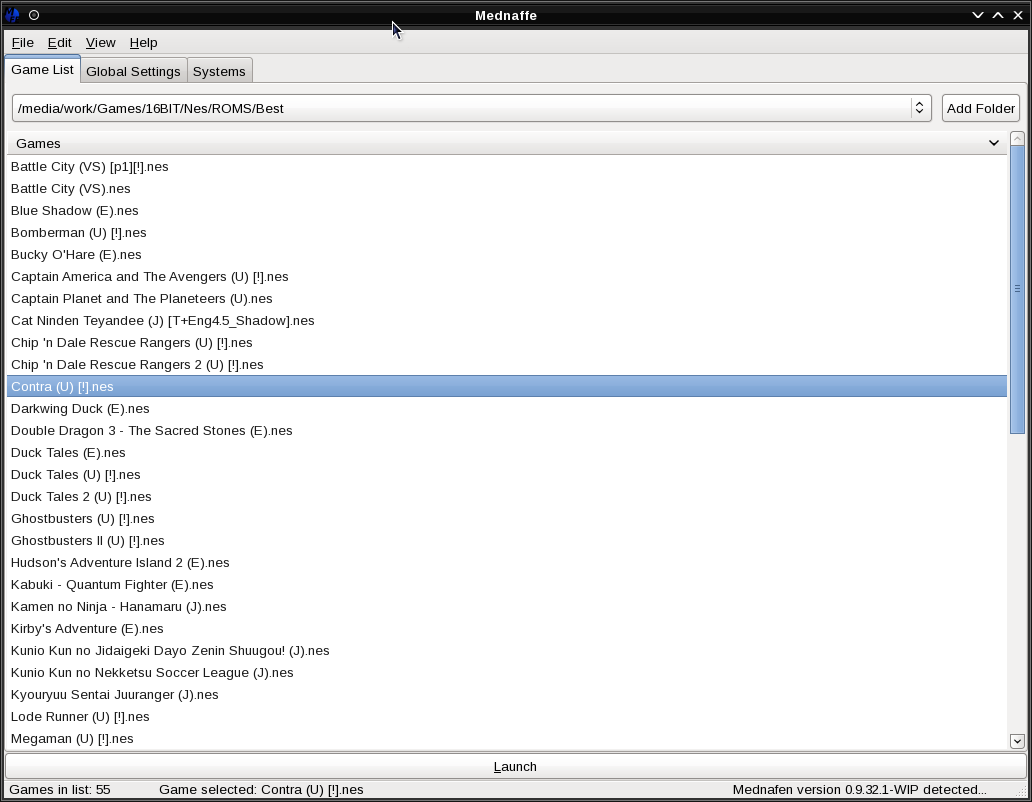This screenshot has height=802, width=1032.
Task: Select Hudson's Adventure Island 2 (E).nes
Action: 507,563
